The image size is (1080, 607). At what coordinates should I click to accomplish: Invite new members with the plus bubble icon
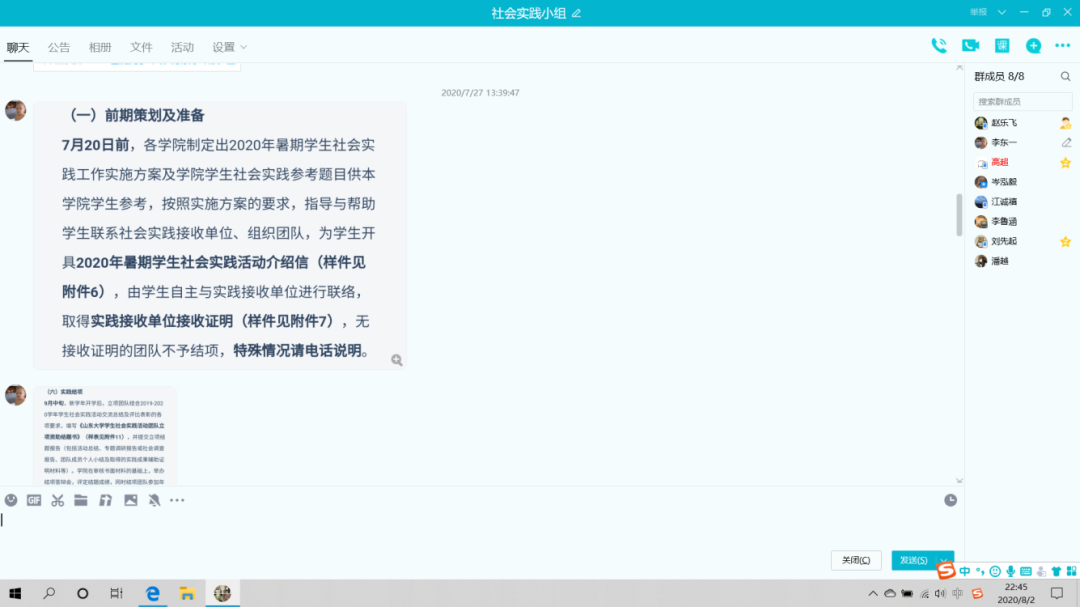(1033, 45)
